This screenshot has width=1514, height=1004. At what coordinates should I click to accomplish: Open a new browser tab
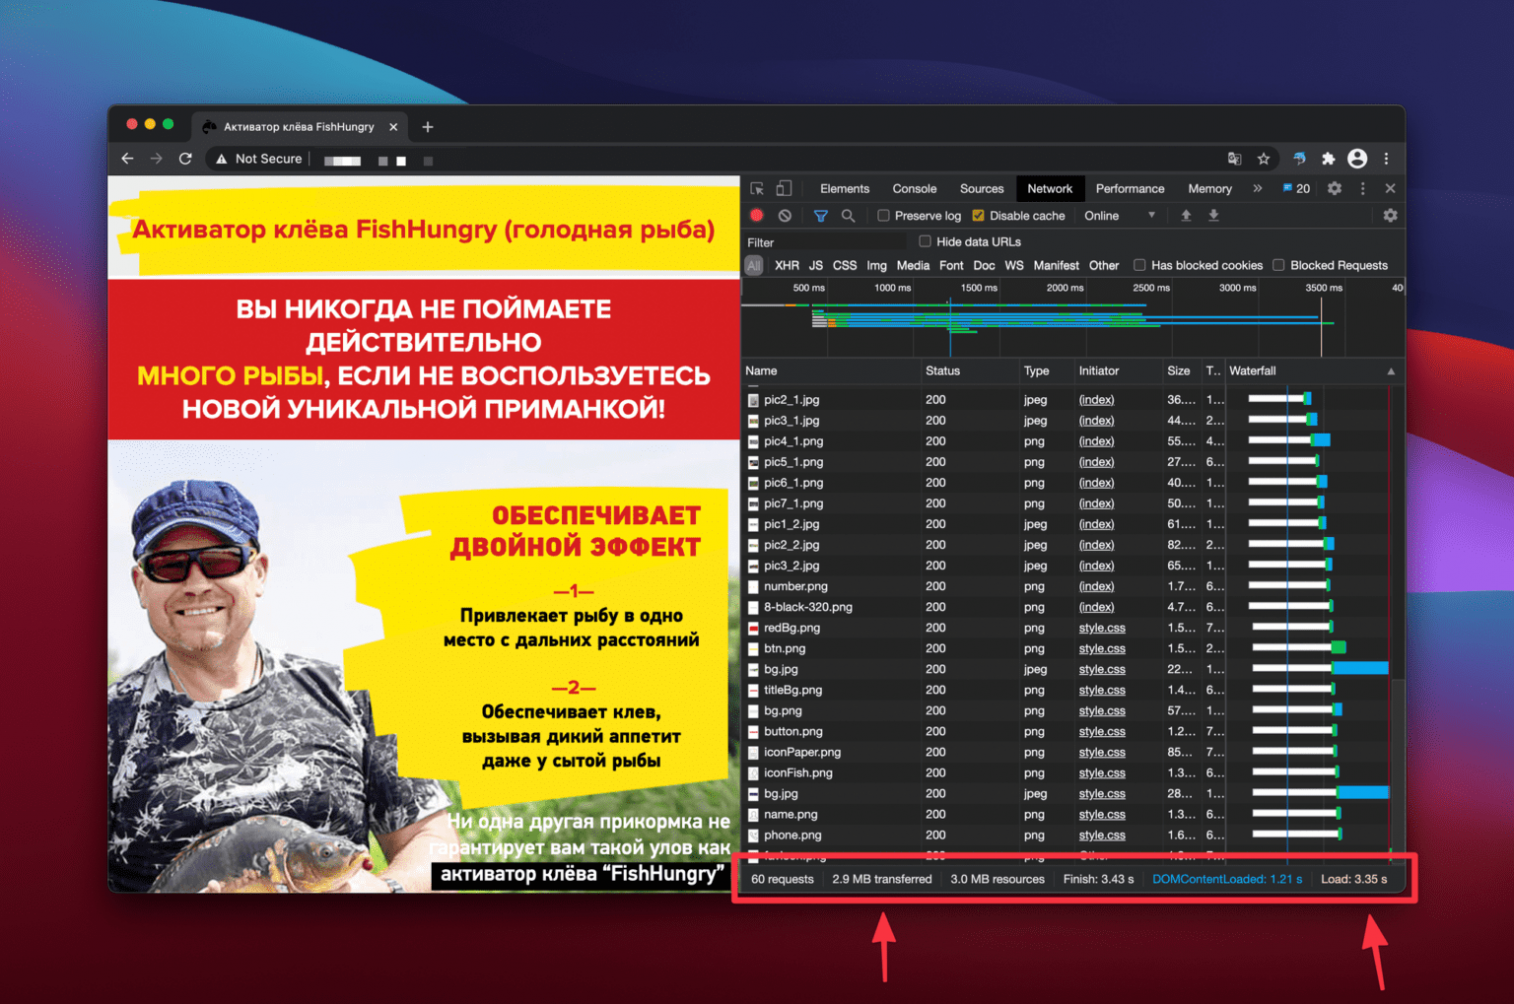point(428,127)
